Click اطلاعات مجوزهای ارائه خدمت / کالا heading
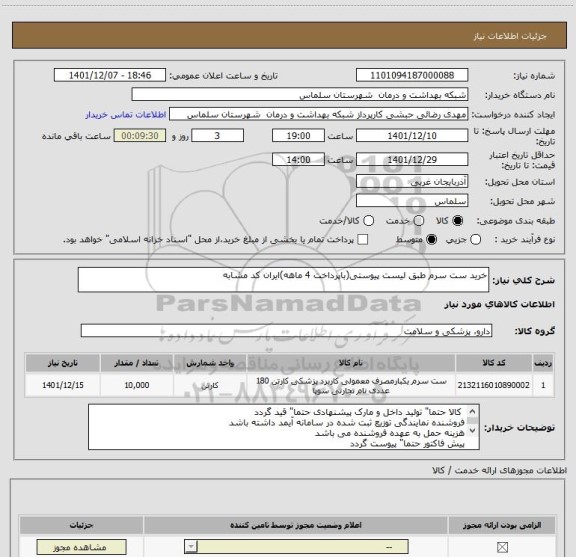The height and width of the screenshot is (557, 576). coord(499,470)
